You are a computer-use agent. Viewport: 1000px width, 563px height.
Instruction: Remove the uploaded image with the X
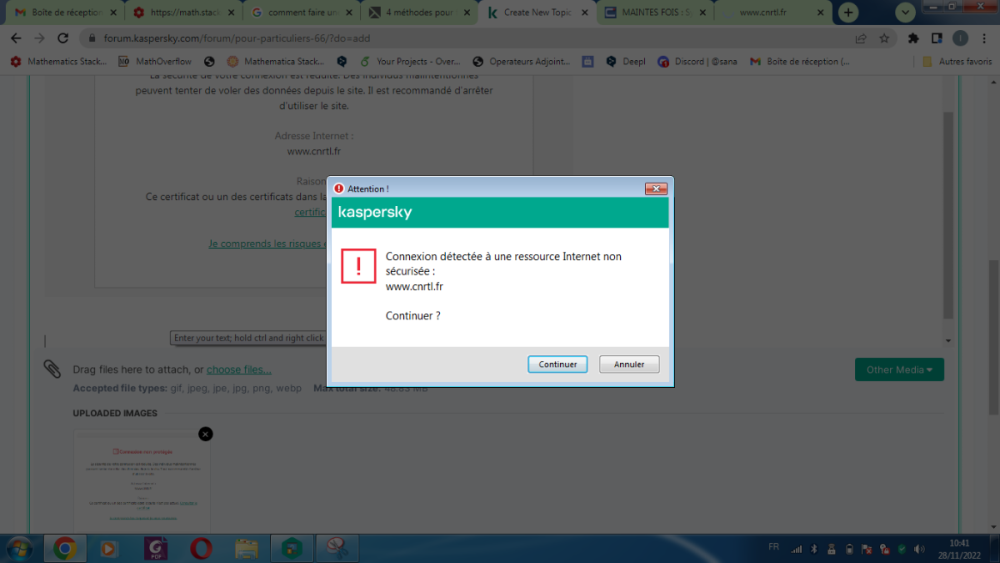(x=205, y=434)
